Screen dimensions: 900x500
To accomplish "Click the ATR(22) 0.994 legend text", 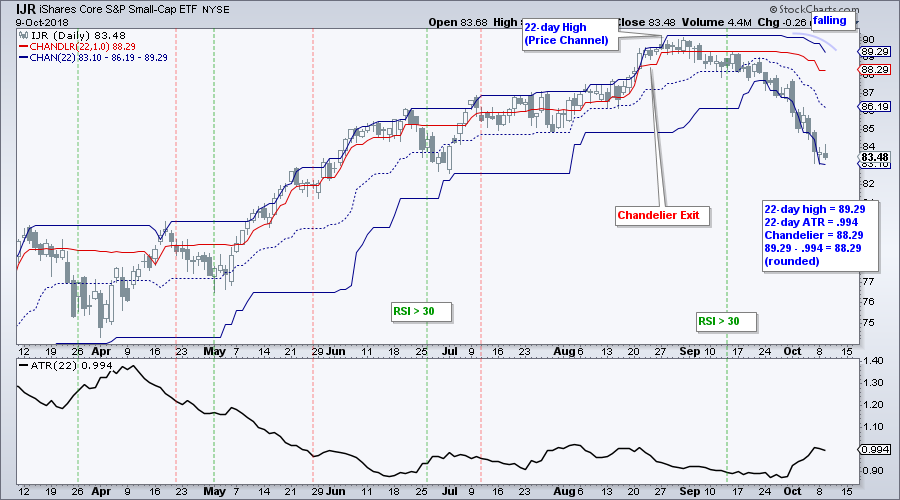I will [x=71, y=366].
